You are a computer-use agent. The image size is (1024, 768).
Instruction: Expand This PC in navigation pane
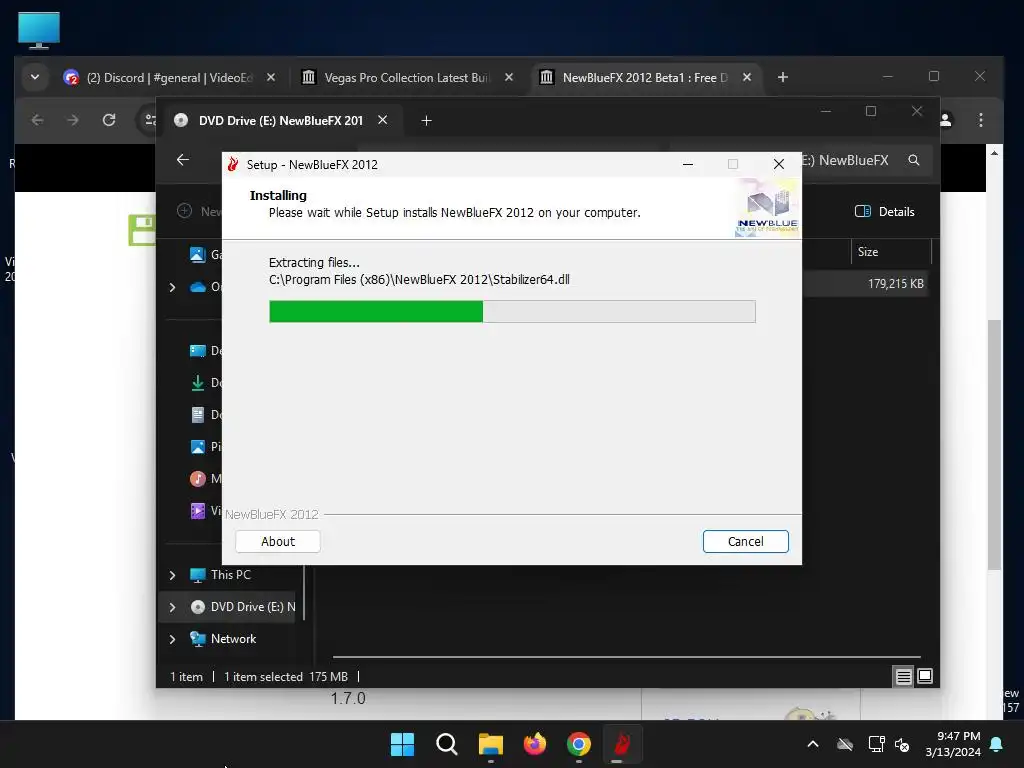point(172,575)
